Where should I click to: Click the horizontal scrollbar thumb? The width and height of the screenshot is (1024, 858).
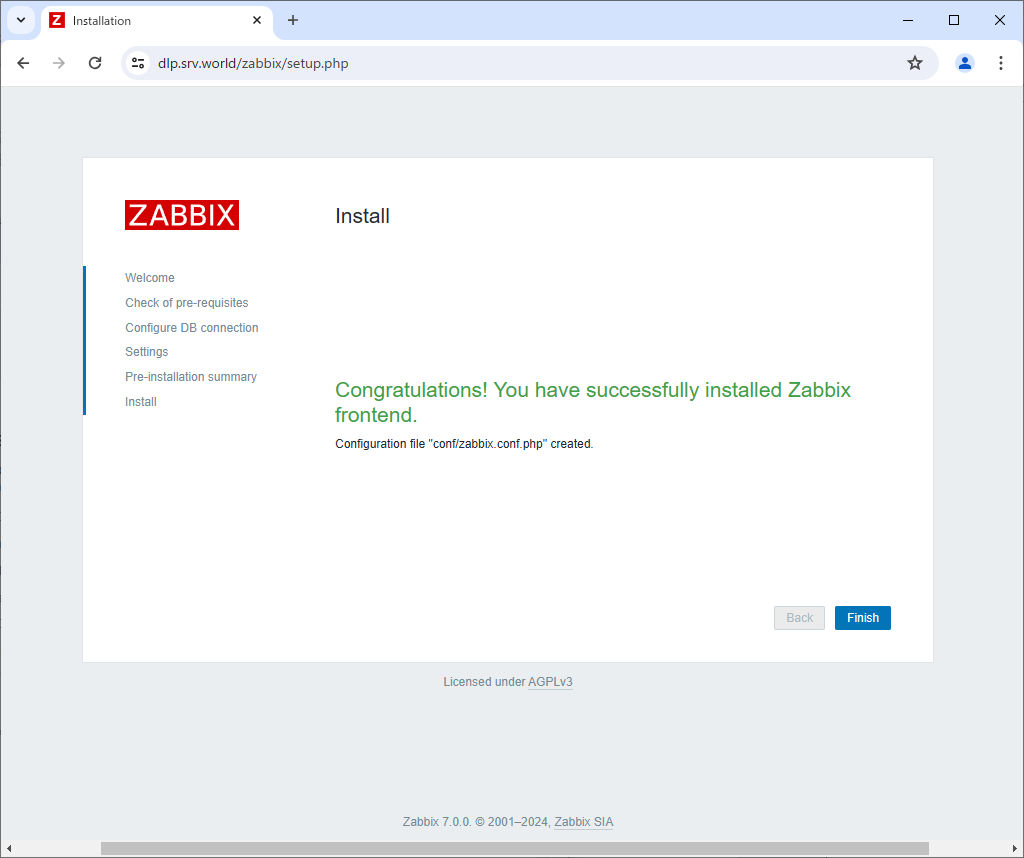(515, 848)
